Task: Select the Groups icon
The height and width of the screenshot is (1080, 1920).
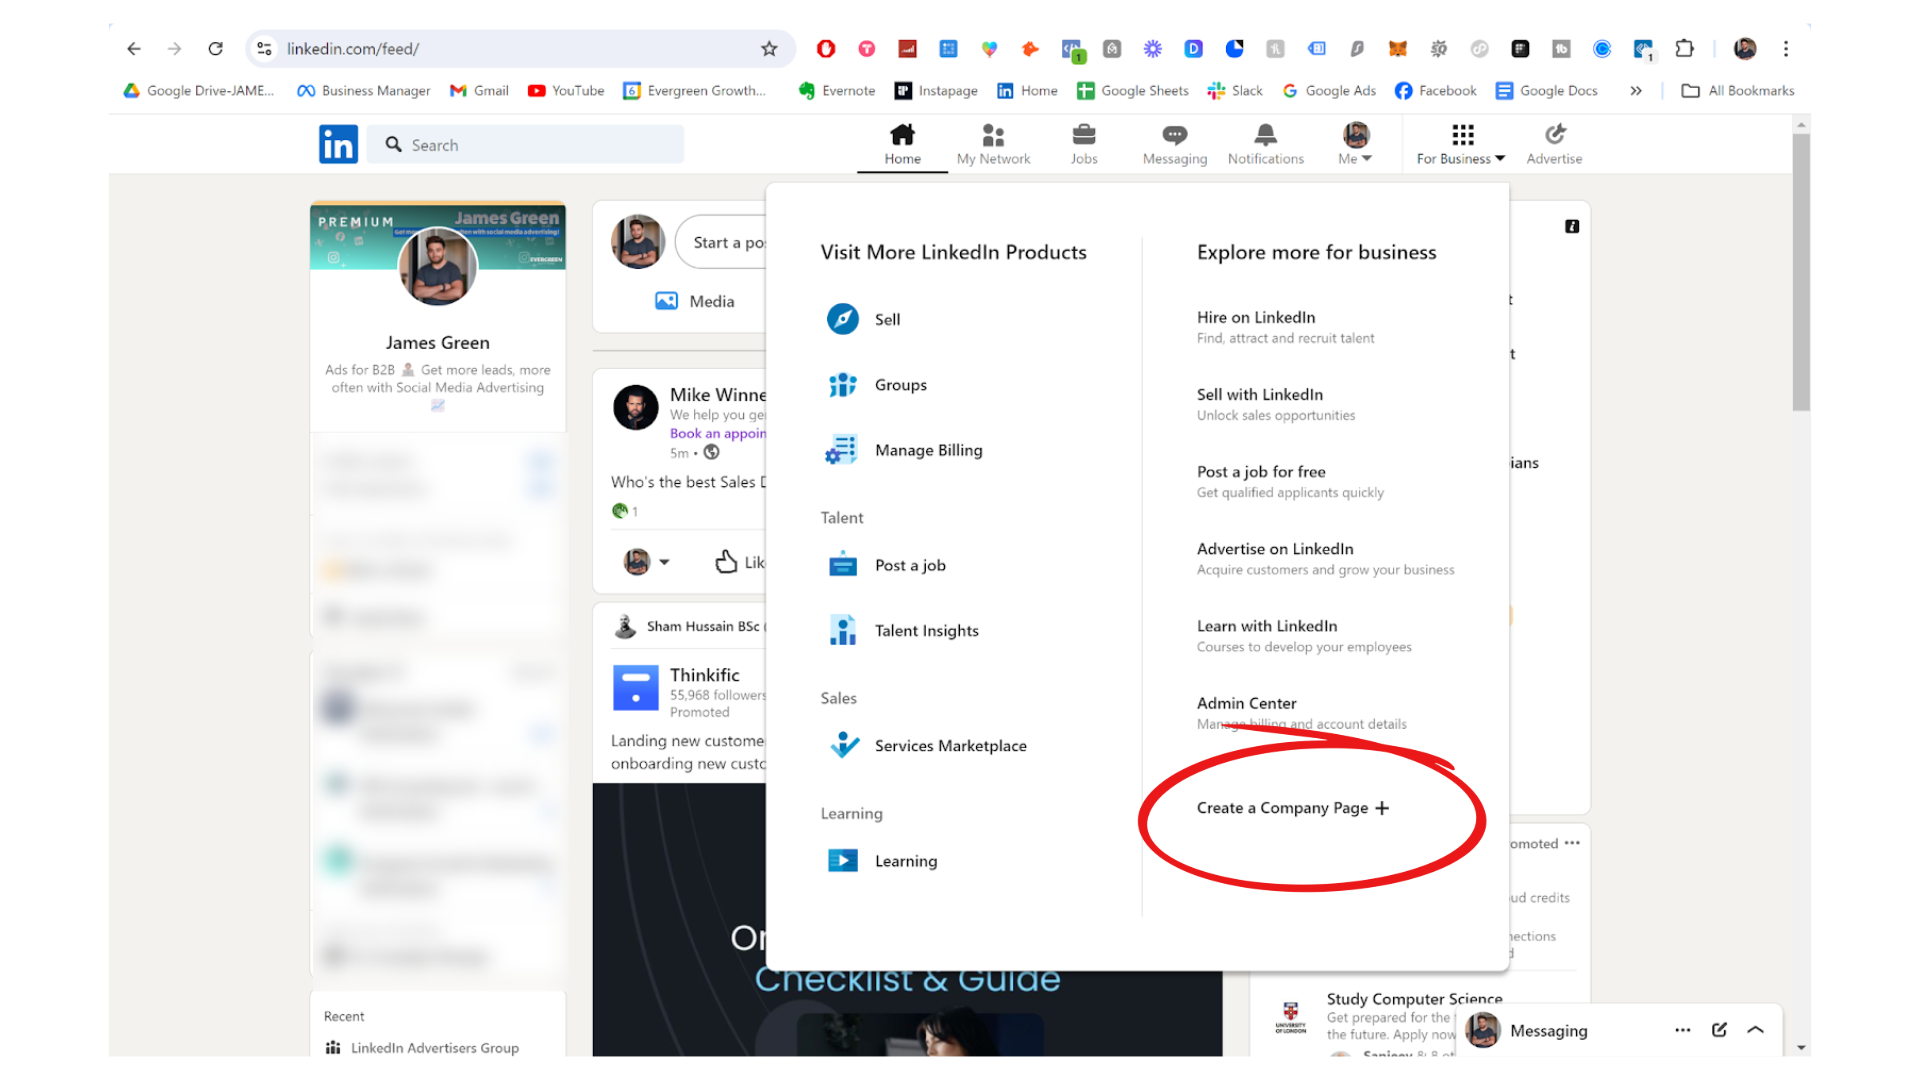Action: pos(843,385)
